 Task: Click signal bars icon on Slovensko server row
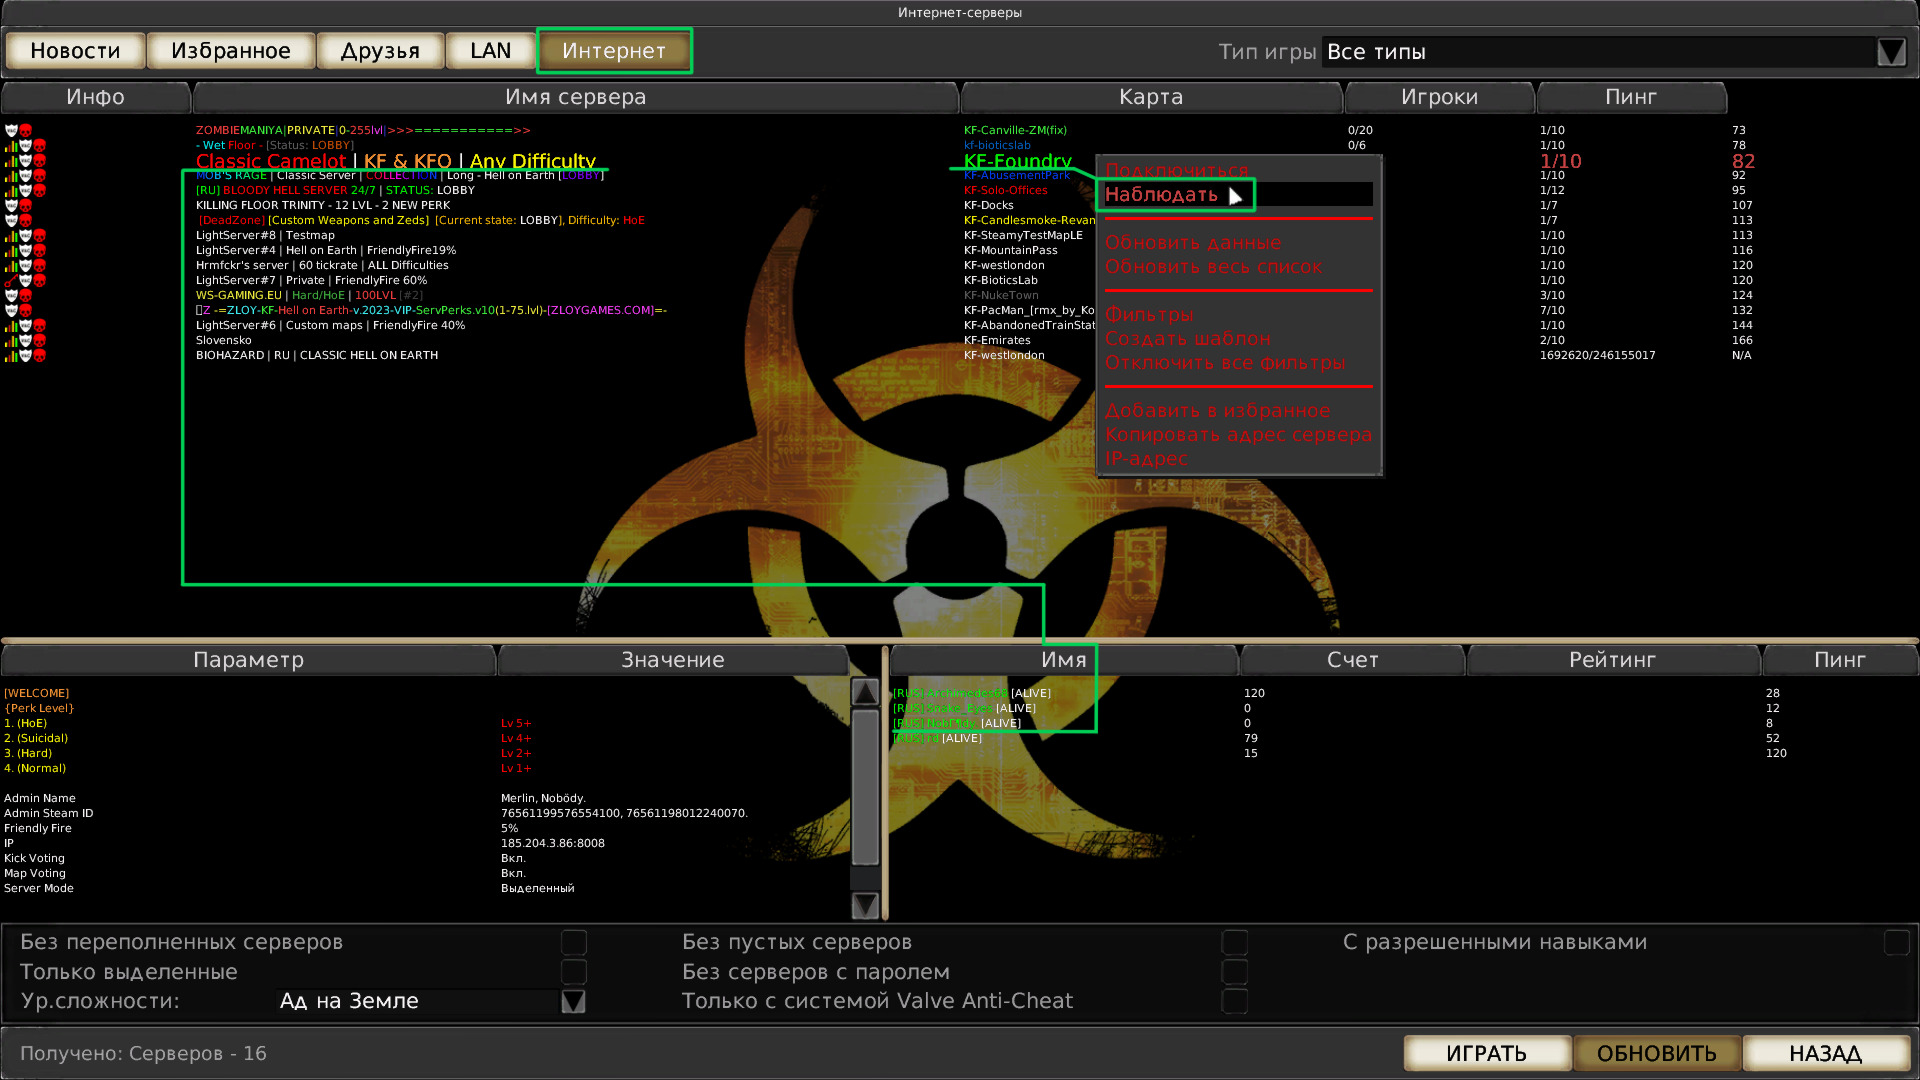pyautogui.click(x=11, y=341)
